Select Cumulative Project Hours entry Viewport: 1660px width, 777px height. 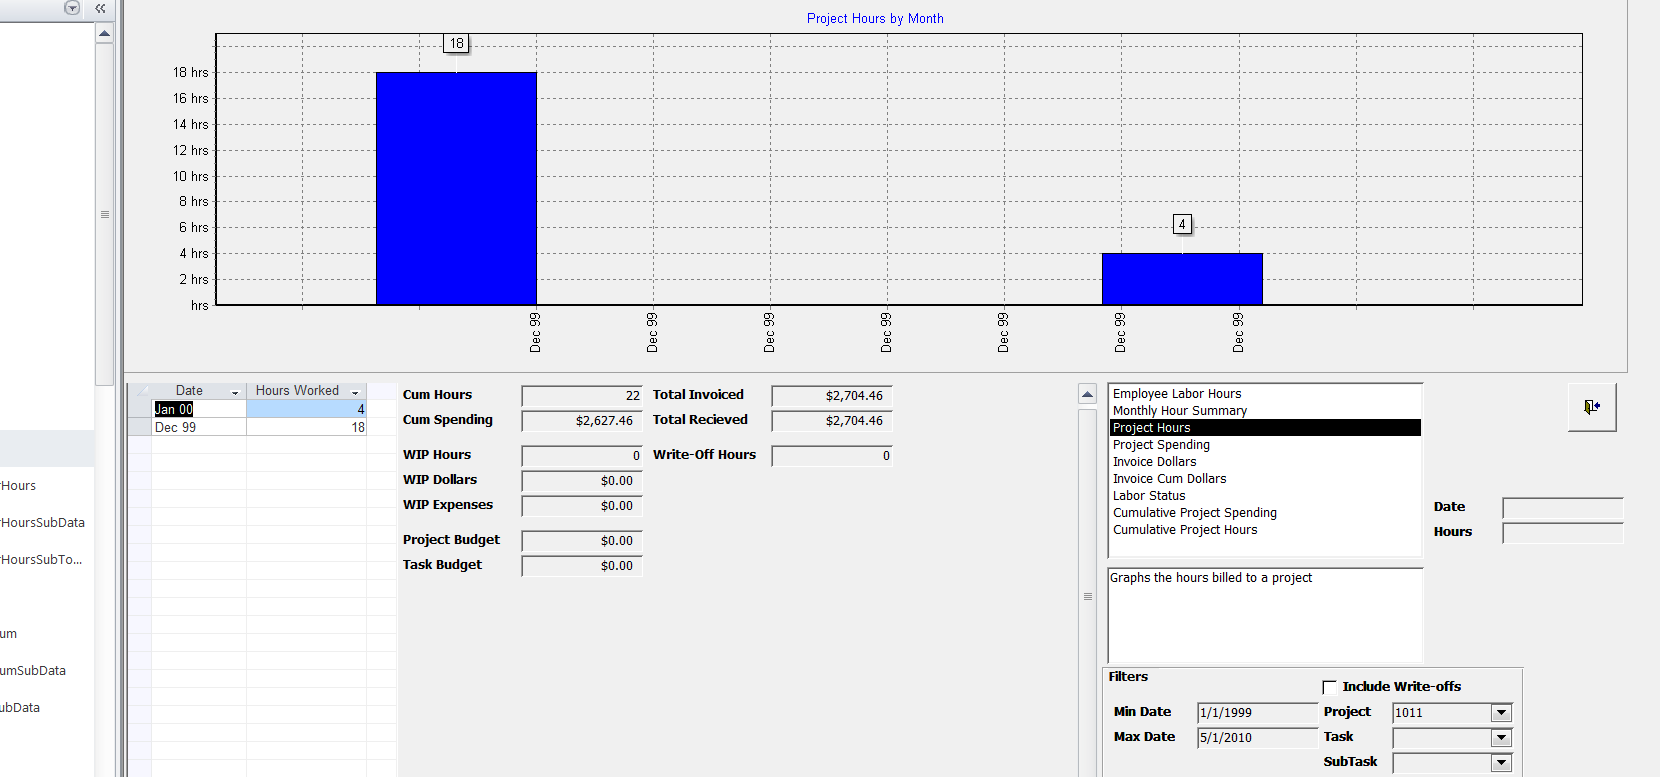click(1265, 530)
